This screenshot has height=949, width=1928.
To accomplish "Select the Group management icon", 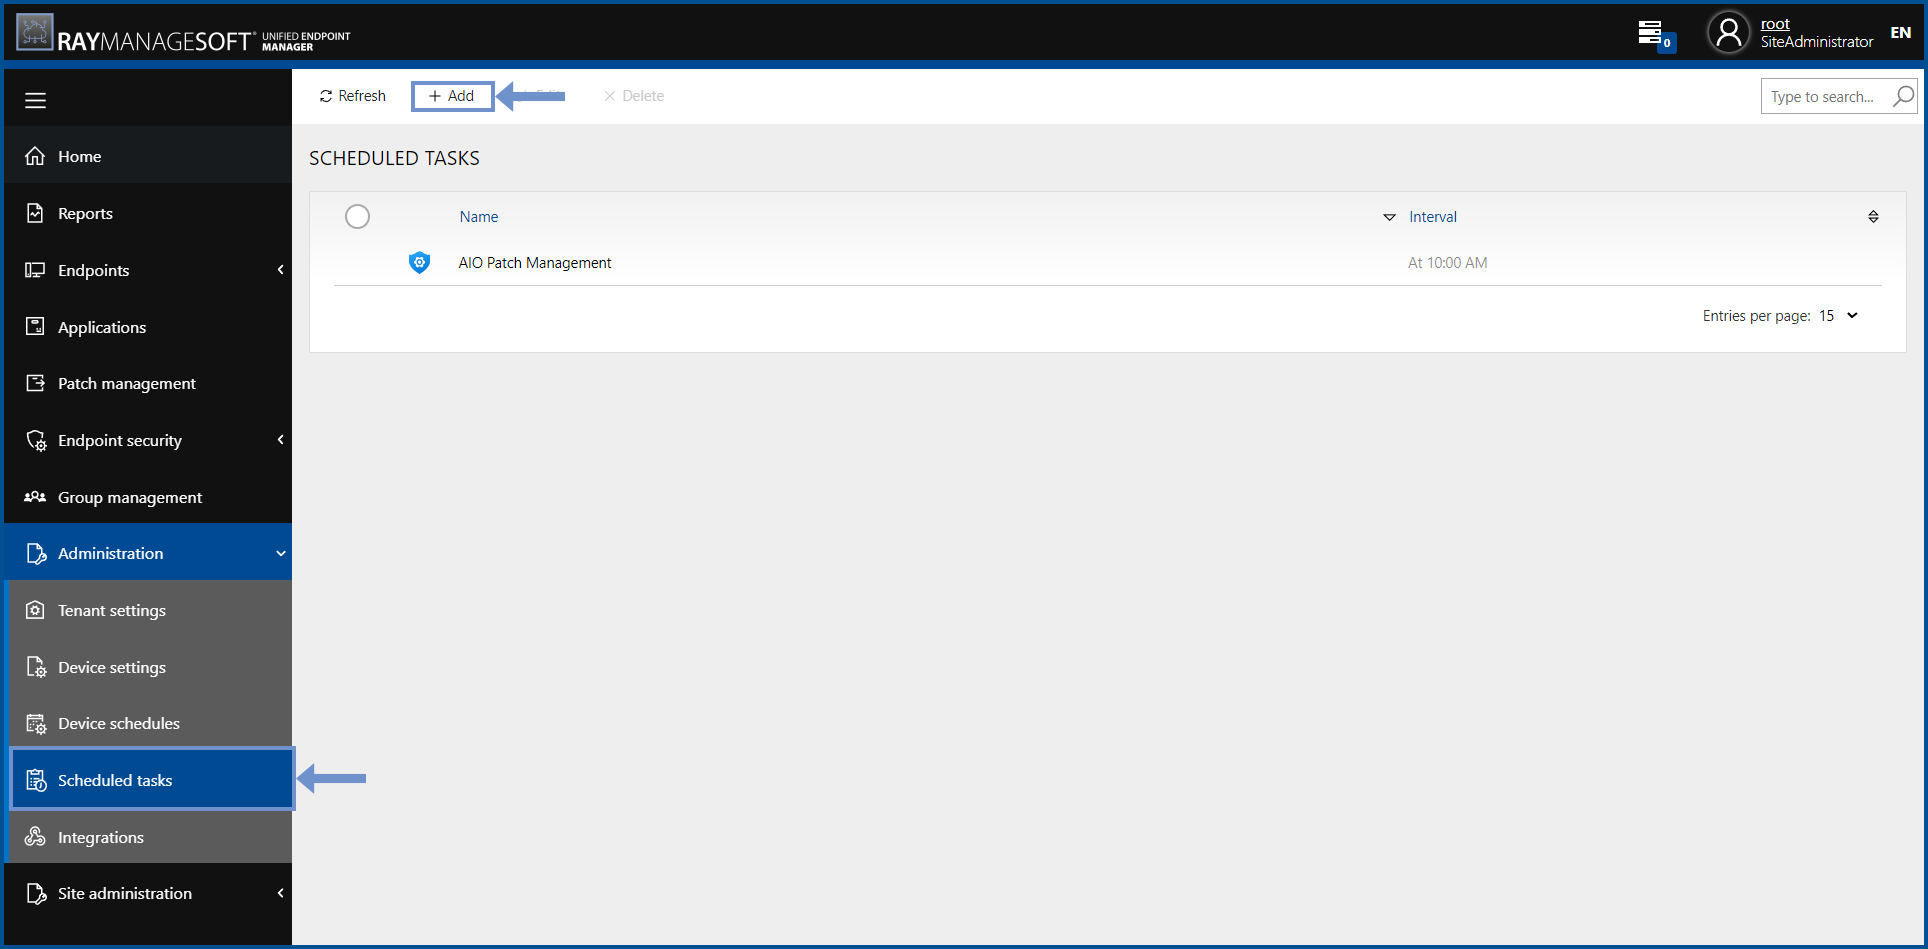I will click(x=35, y=497).
